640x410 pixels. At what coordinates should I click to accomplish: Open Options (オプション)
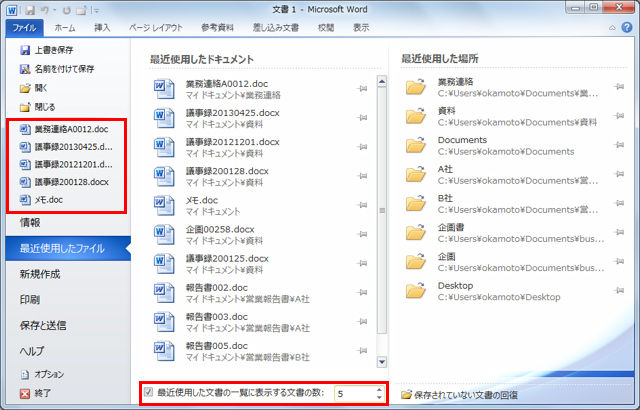point(42,374)
